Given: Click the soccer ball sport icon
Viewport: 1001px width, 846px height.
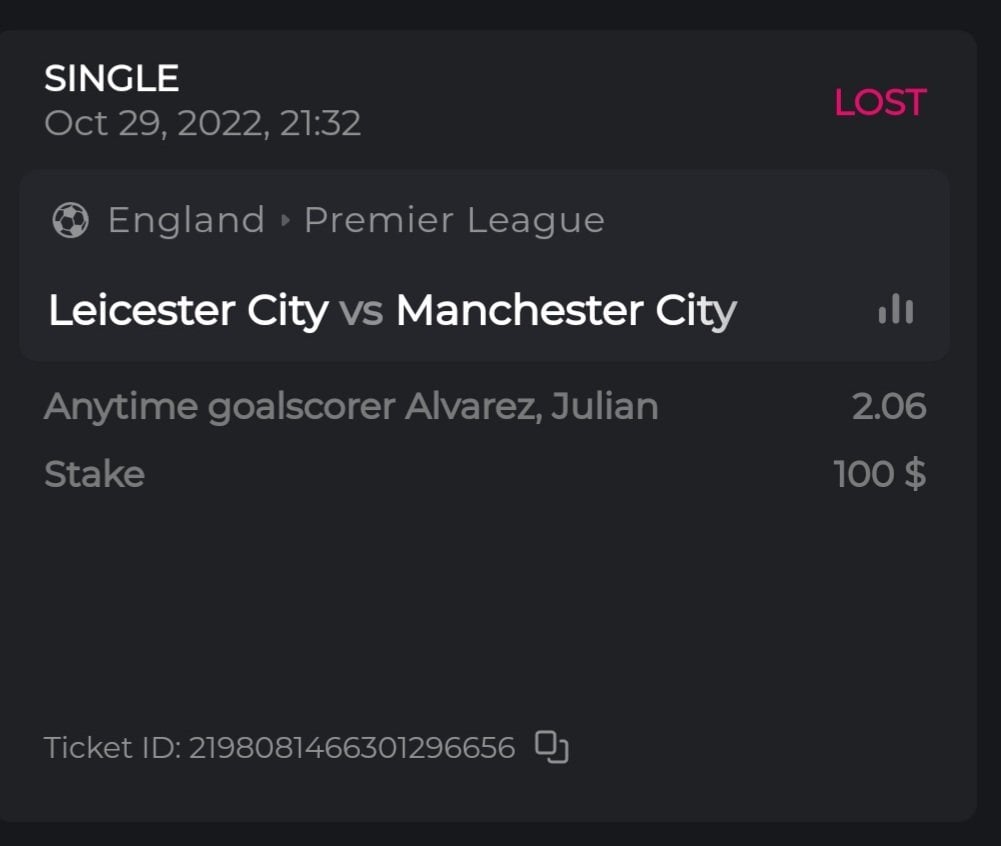Looking at the screenshot, I should coord(70,220).
